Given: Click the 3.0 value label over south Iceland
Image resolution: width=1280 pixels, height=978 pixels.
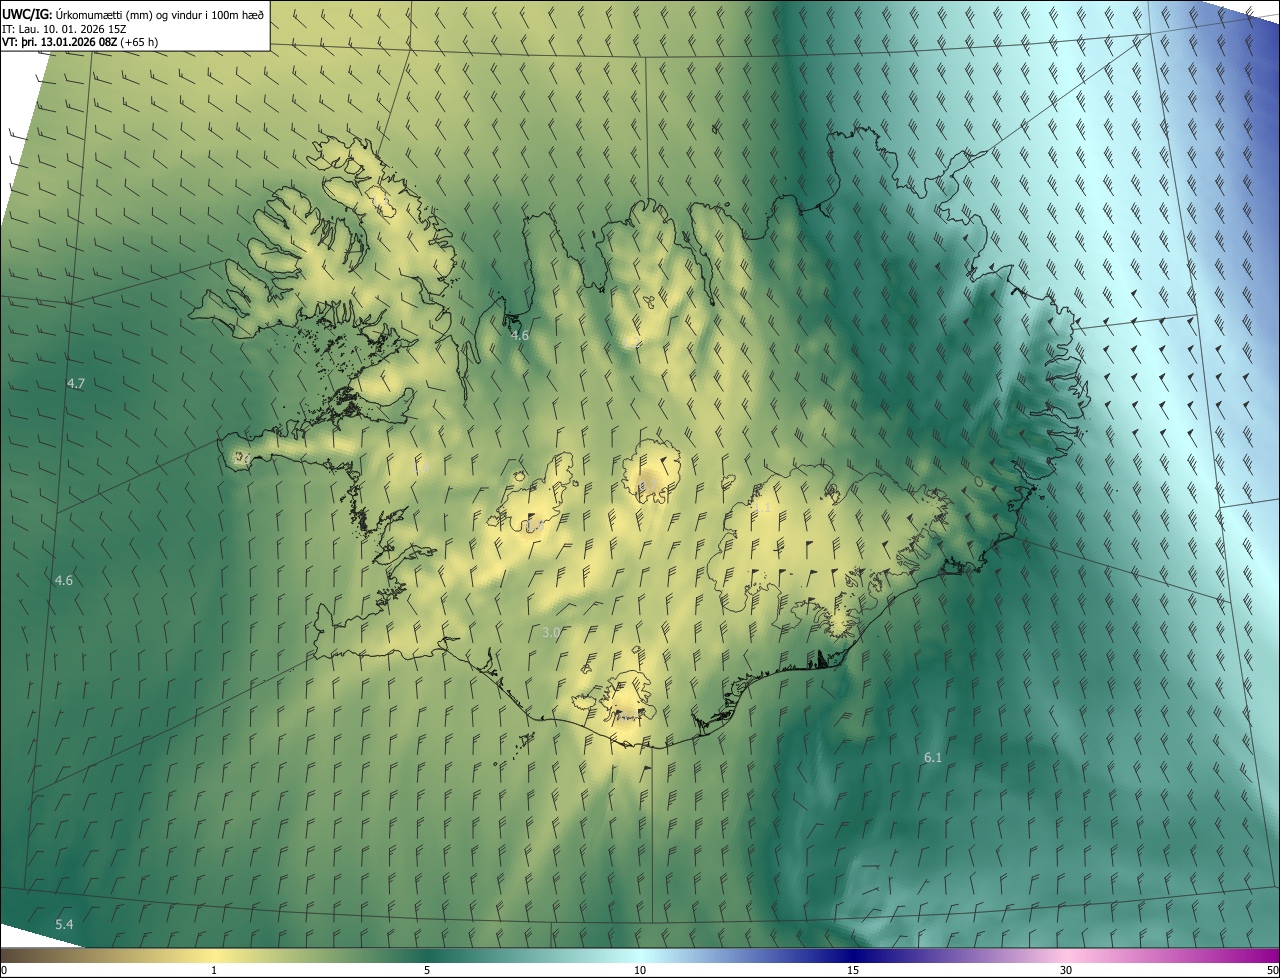Looking at the screenshot, I should point(551,633).
